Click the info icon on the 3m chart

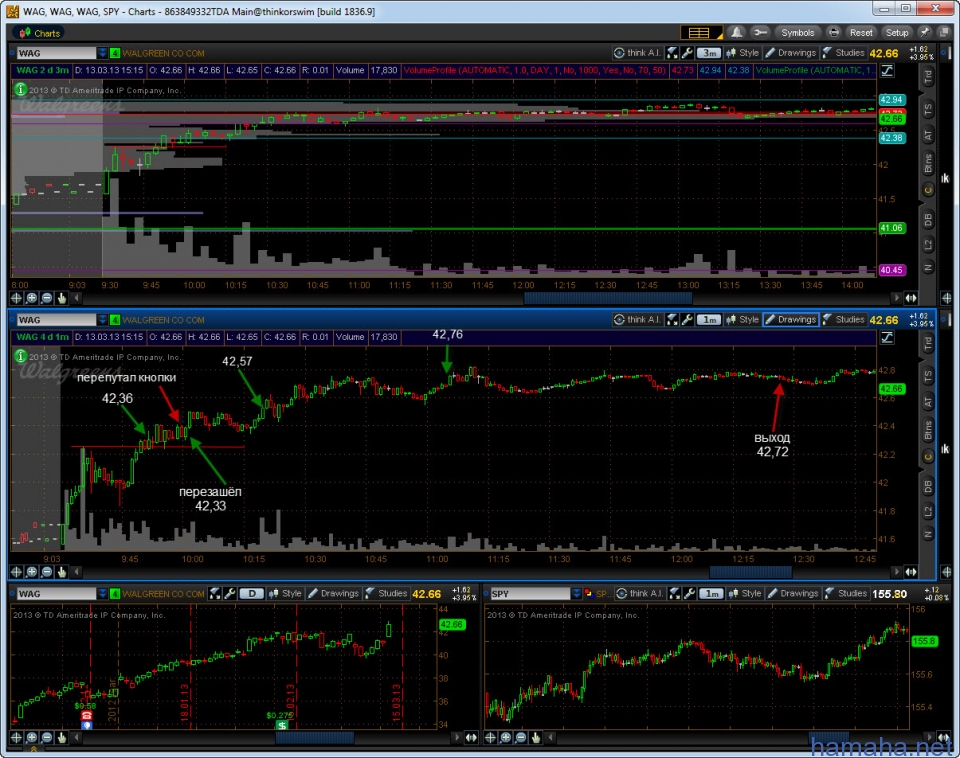20,89
